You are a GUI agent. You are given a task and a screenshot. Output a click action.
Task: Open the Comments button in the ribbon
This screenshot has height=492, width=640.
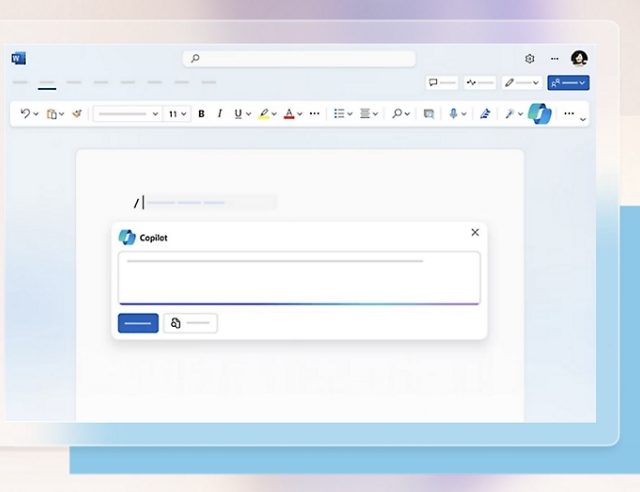coord(442,83)
